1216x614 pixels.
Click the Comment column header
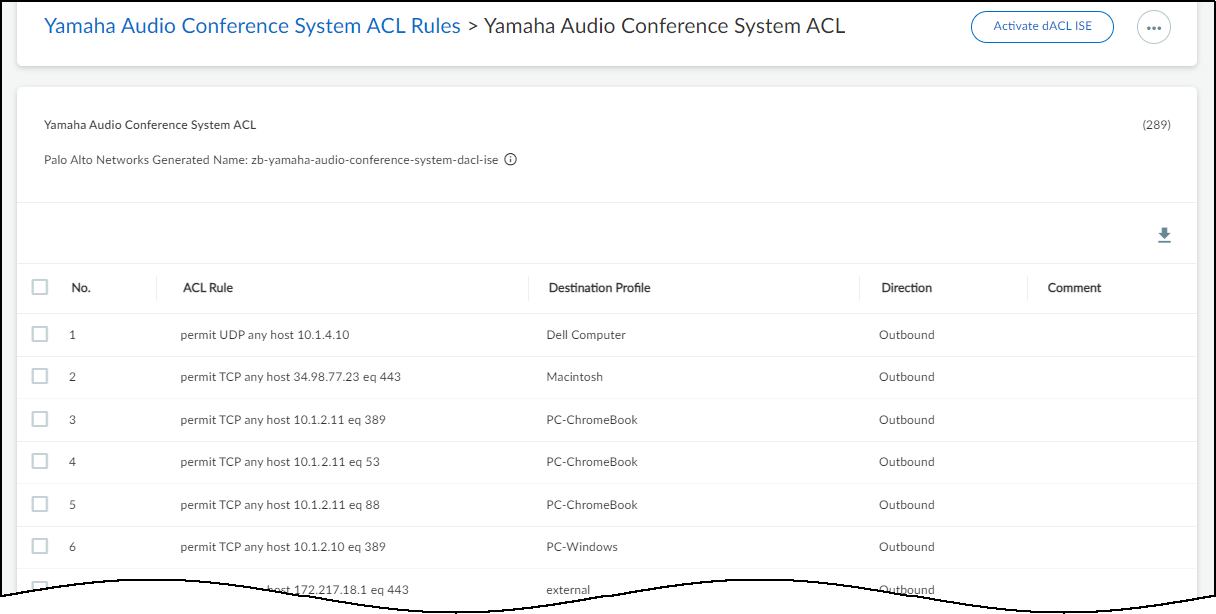pos(1074,288)
